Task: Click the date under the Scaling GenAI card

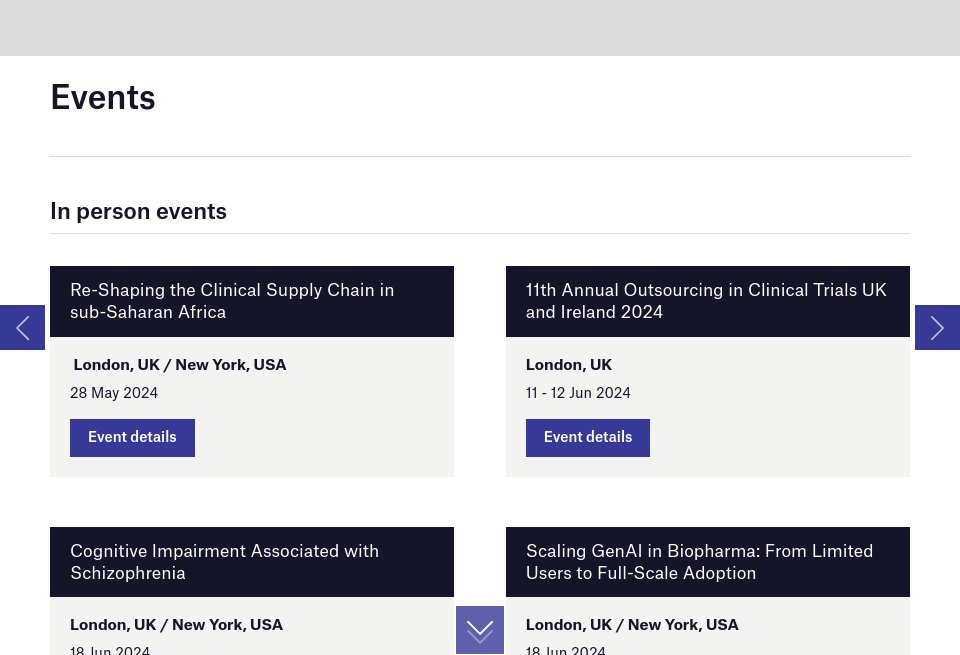Action: tap(566, 650)
